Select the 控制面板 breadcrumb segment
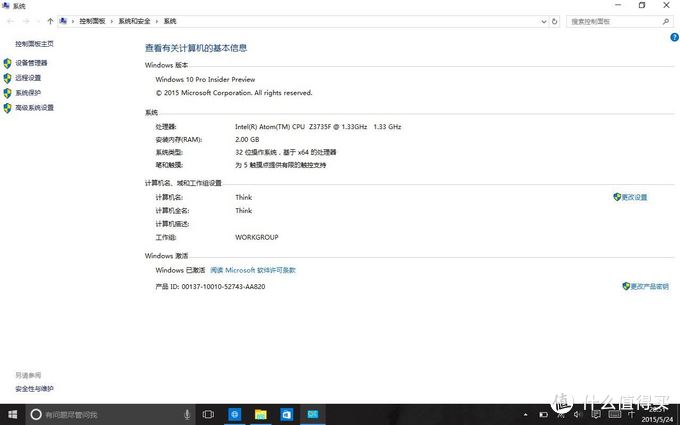This screenshot has width=680, height=425. click(92, 21)
